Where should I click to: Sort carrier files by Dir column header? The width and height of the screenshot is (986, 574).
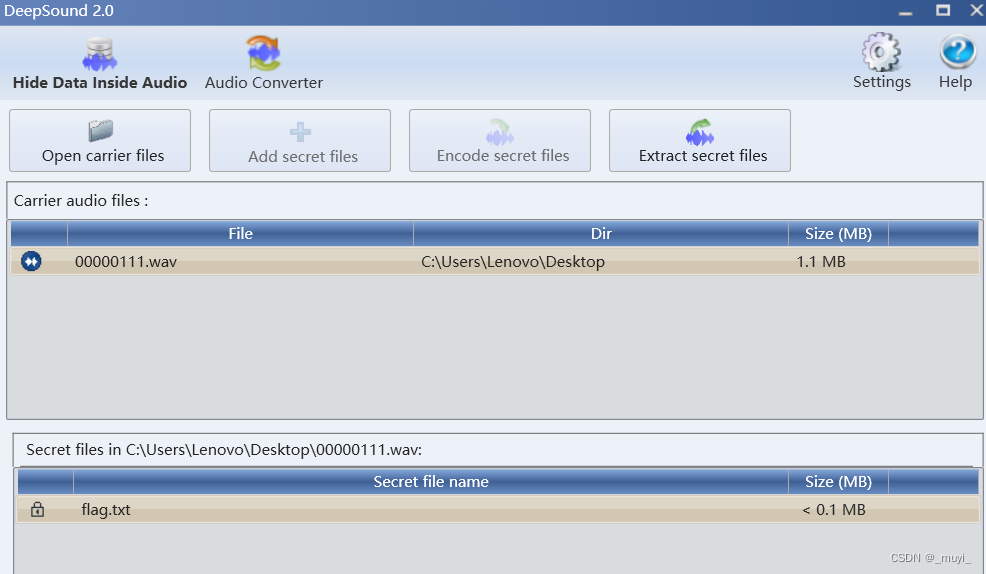click(601, 234)
